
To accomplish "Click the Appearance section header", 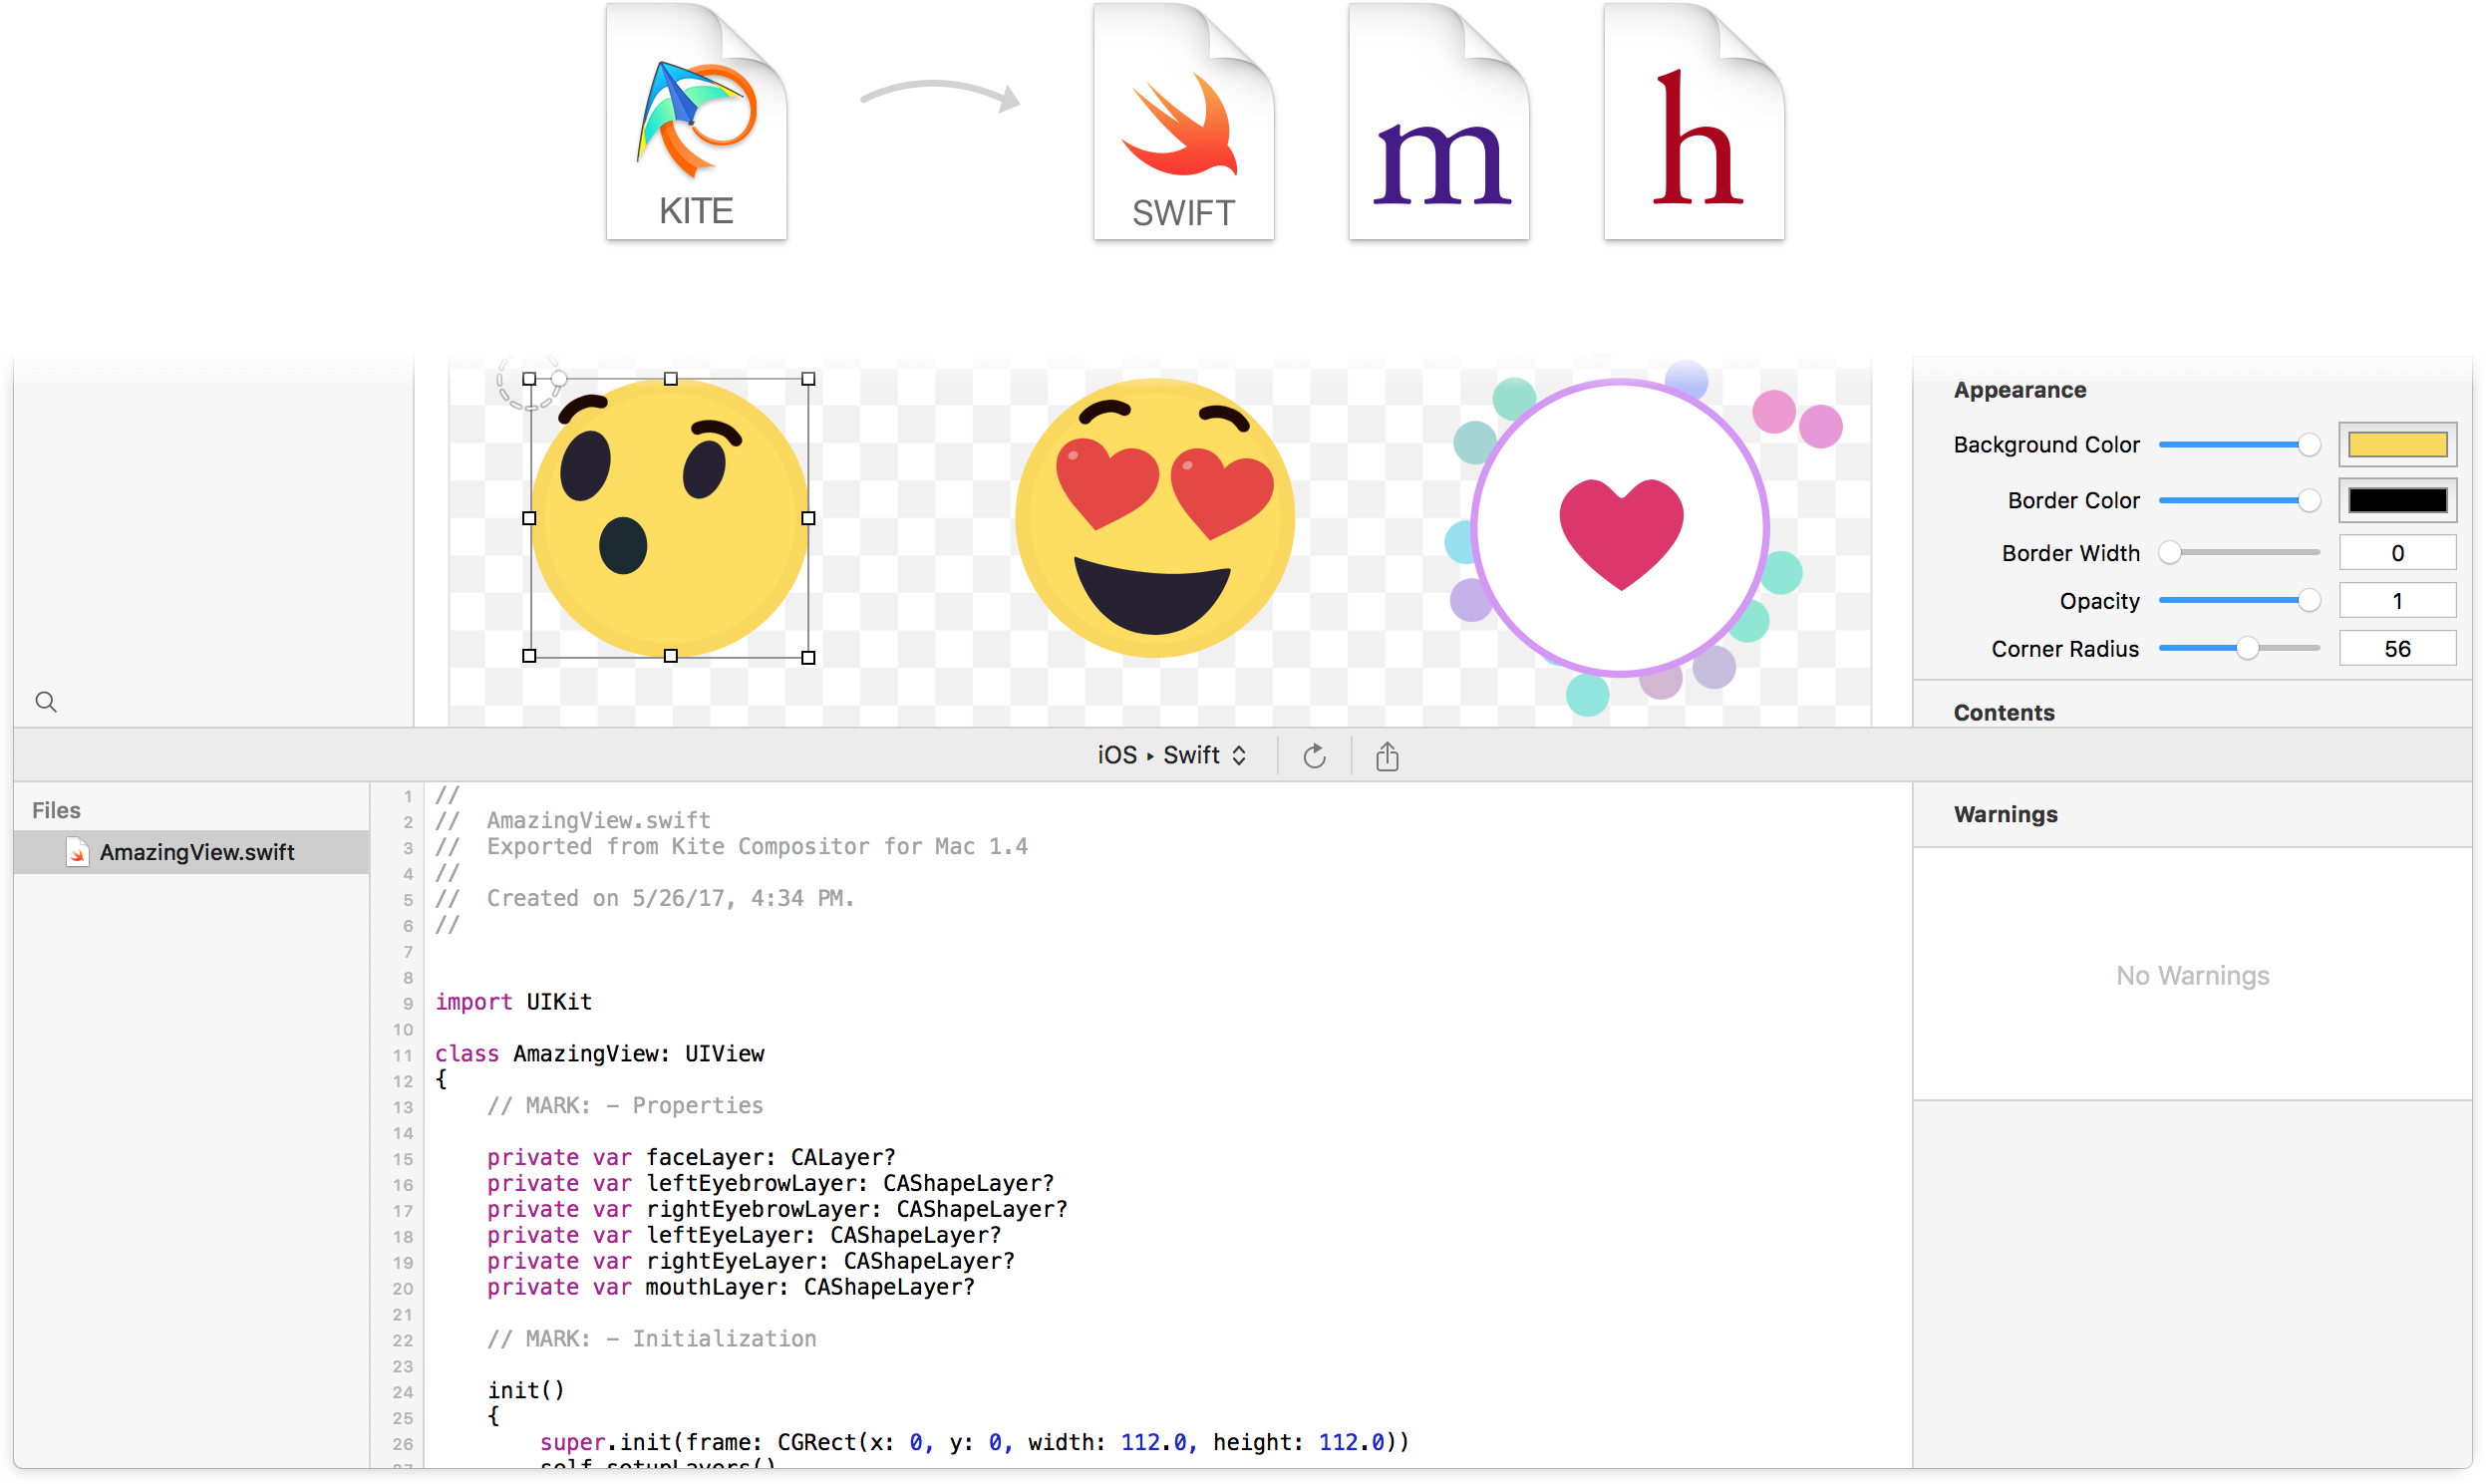I will coord(2019,390).
